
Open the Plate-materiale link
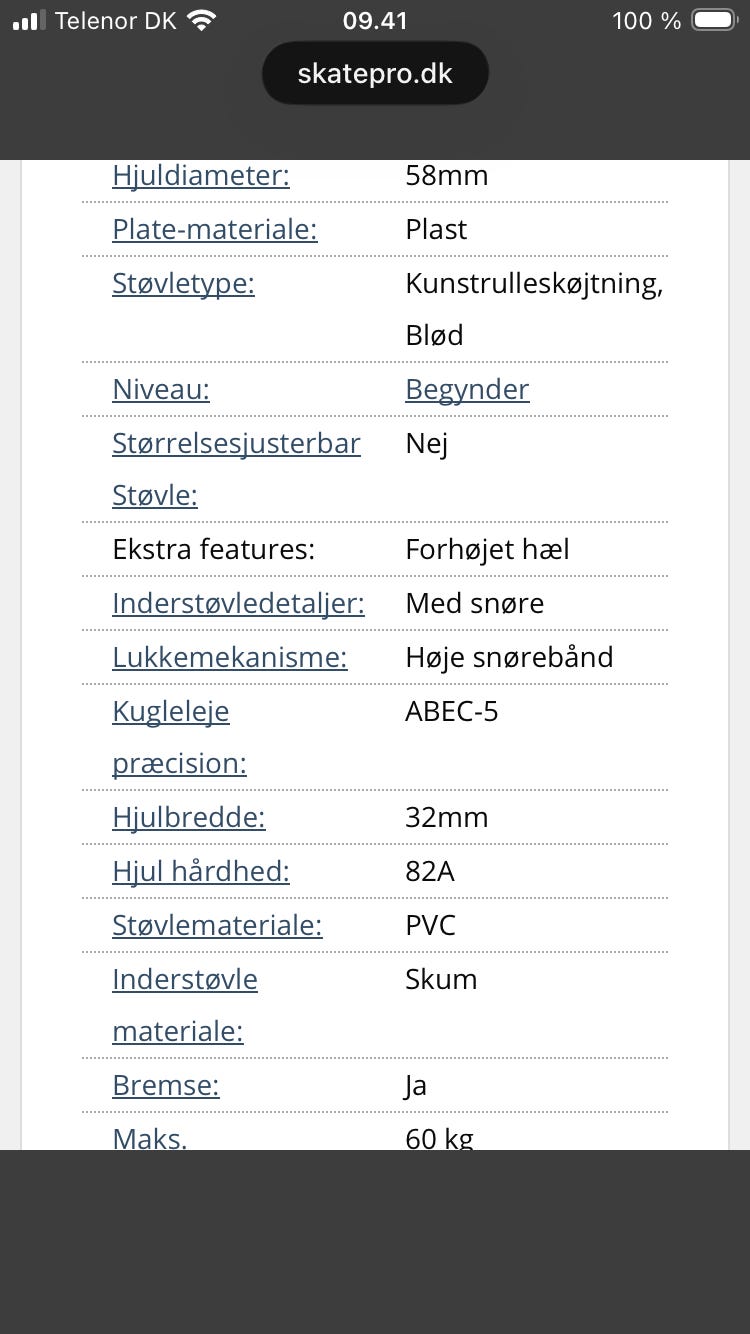coord(214,230)
